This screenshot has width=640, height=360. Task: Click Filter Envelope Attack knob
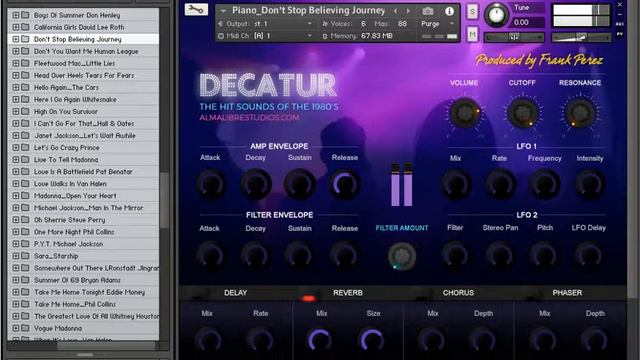pyautogui.click(x=210, y=256)
